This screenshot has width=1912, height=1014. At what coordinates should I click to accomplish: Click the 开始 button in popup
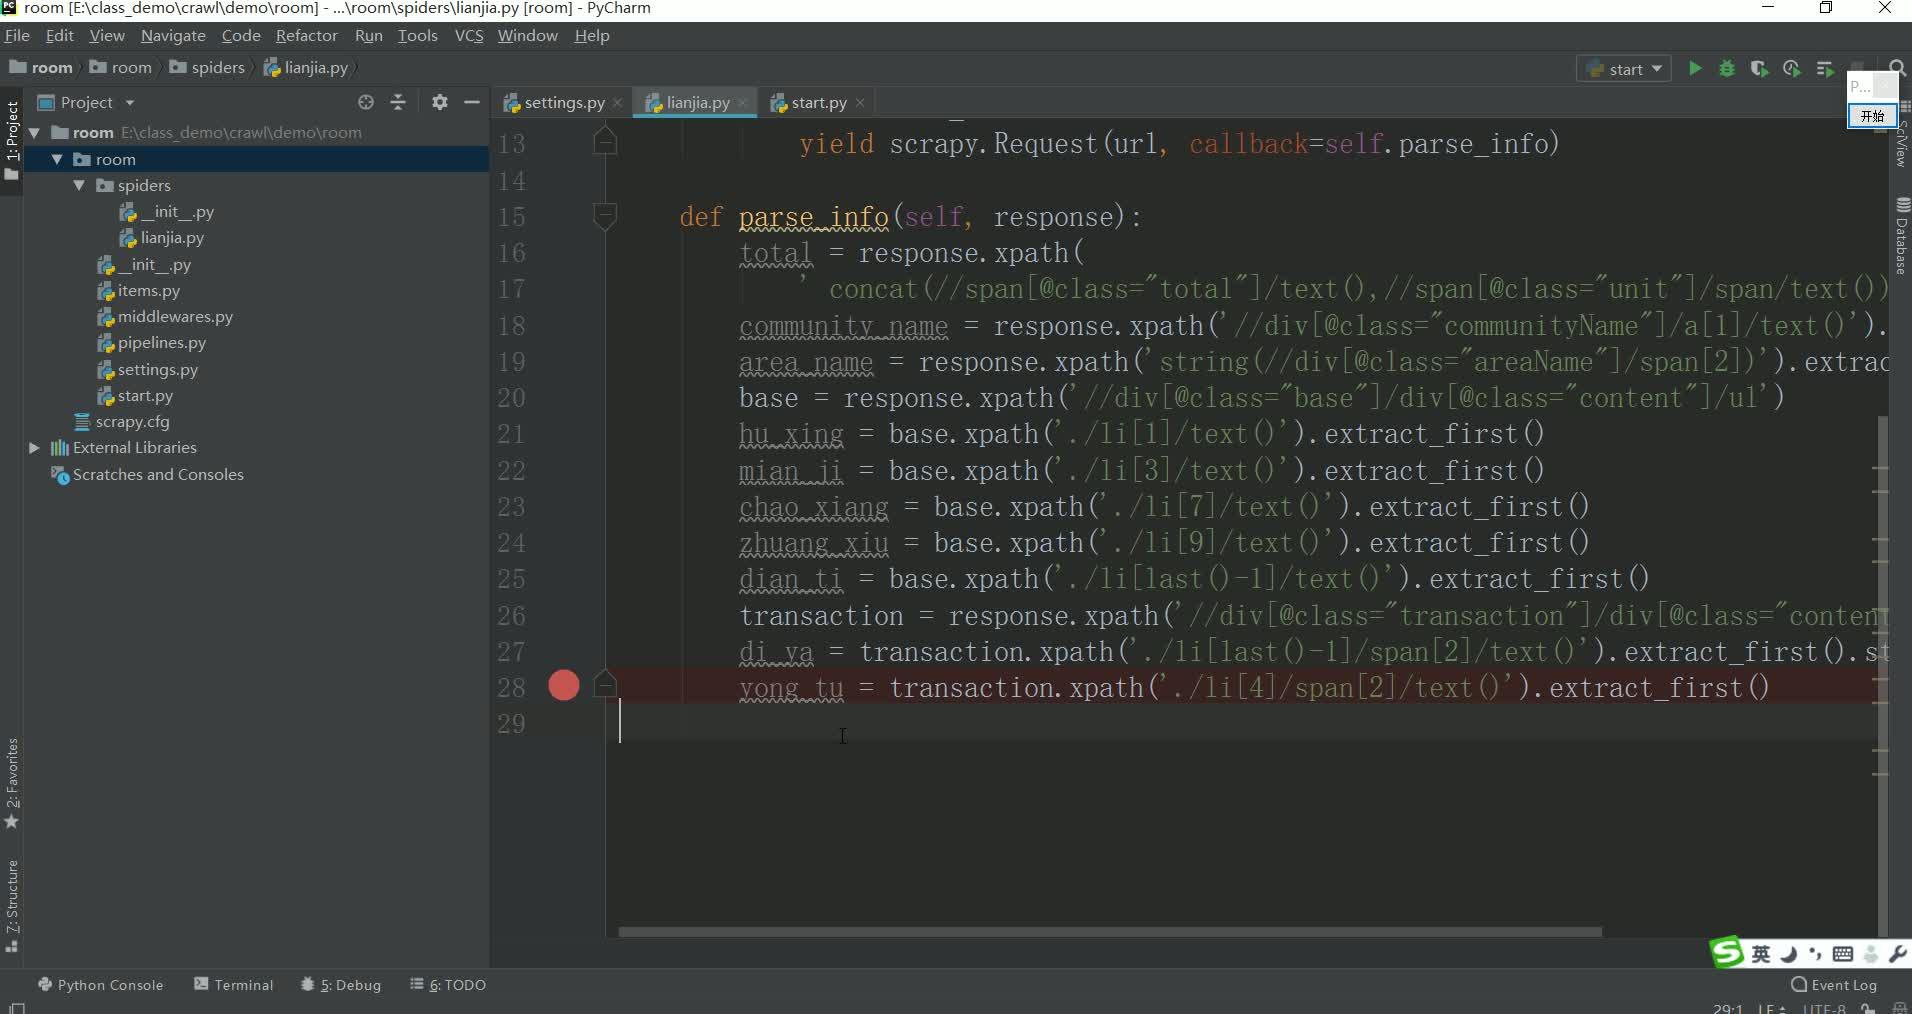[1871, 116]
